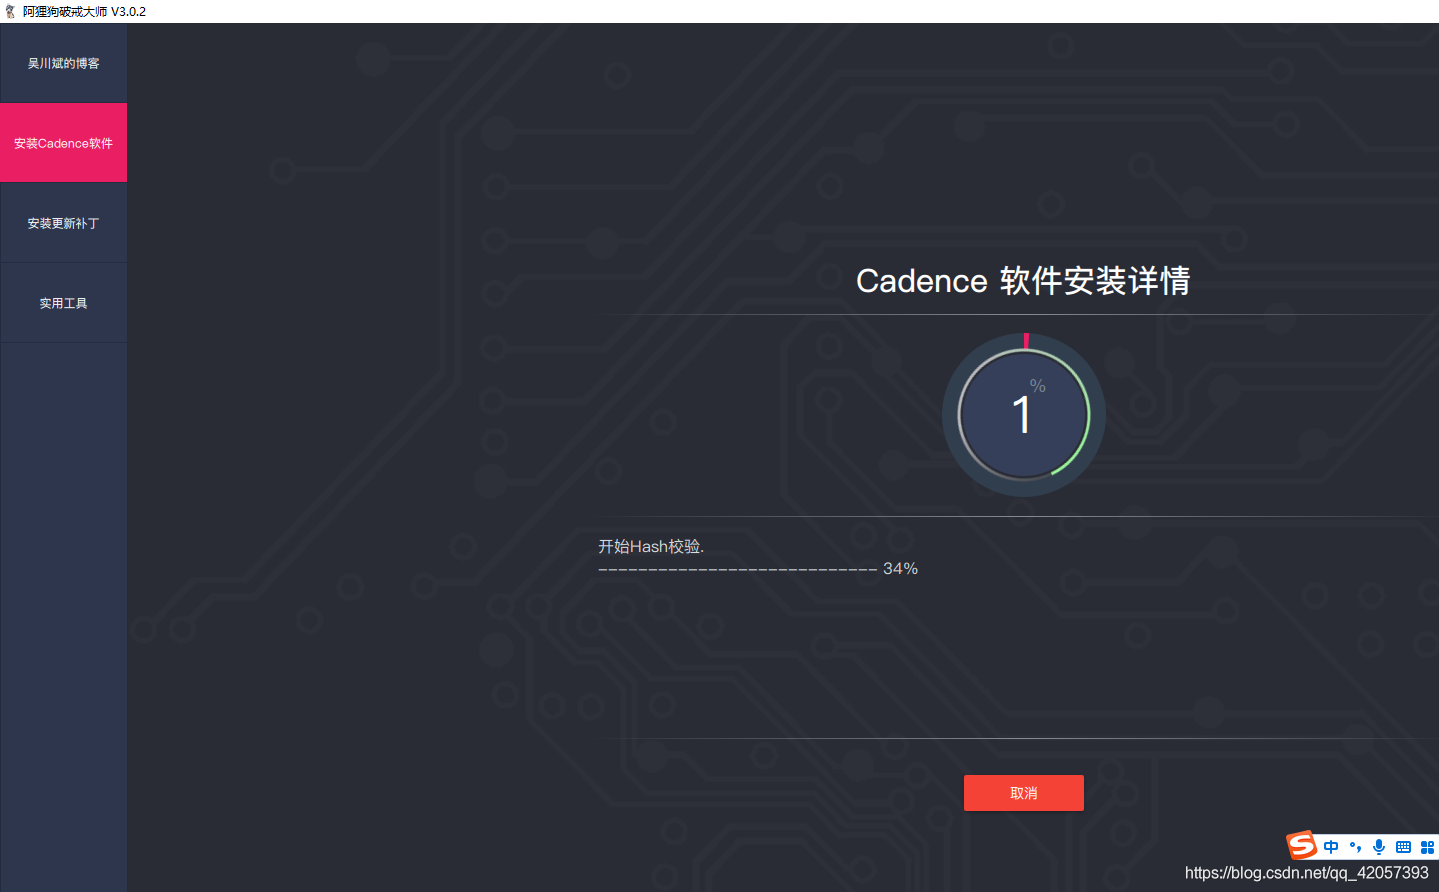1439x892 pixels.
Task: Click the app icon in the title bar
Action: 10,11
